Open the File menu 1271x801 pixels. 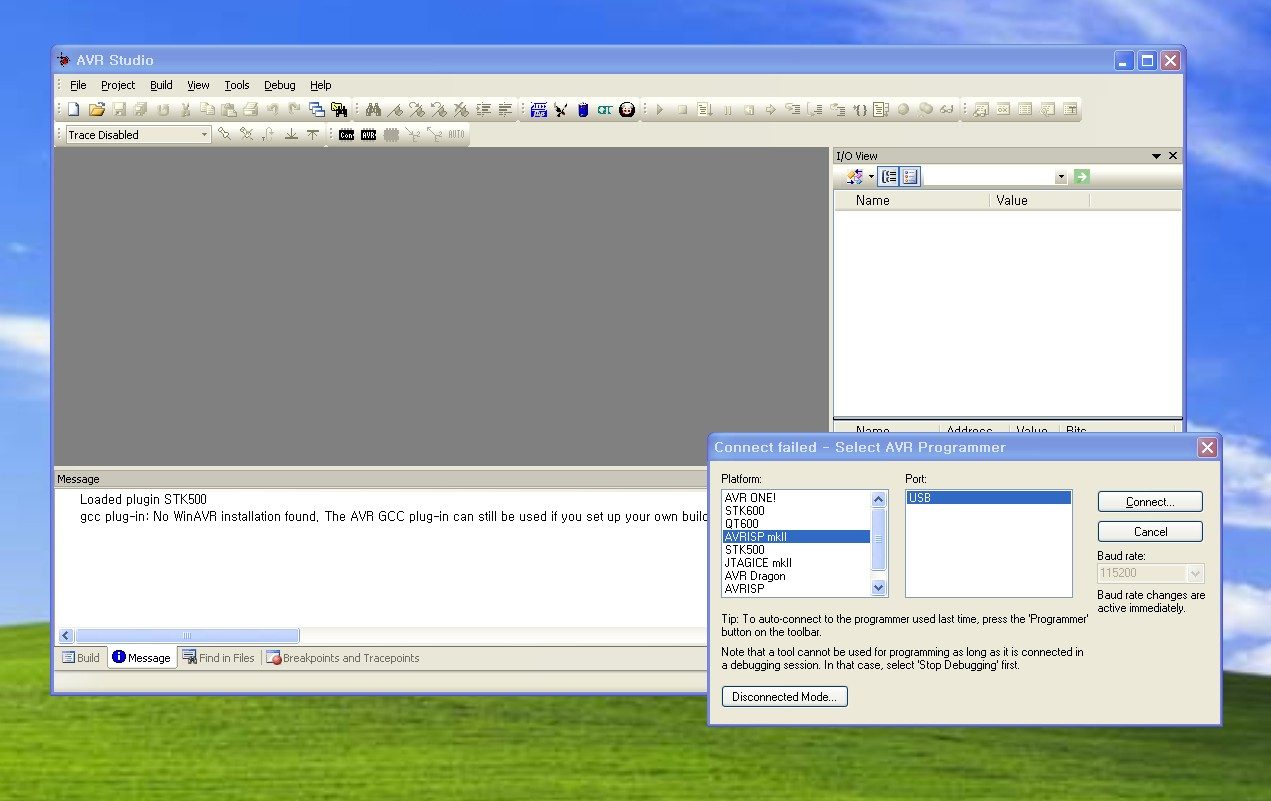coord(78,85)
